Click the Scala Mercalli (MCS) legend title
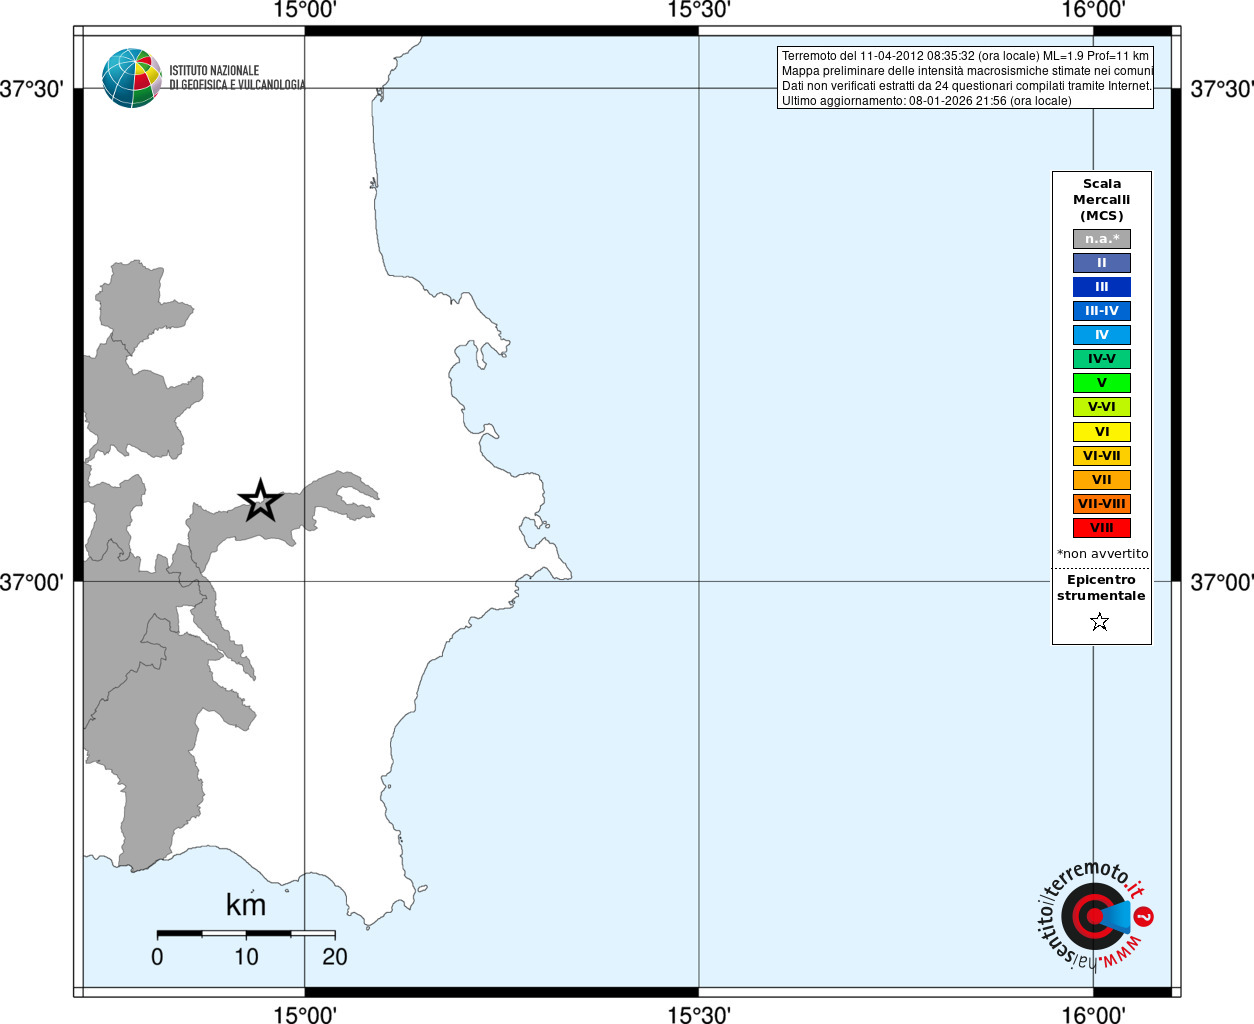 click(1102, 200)
